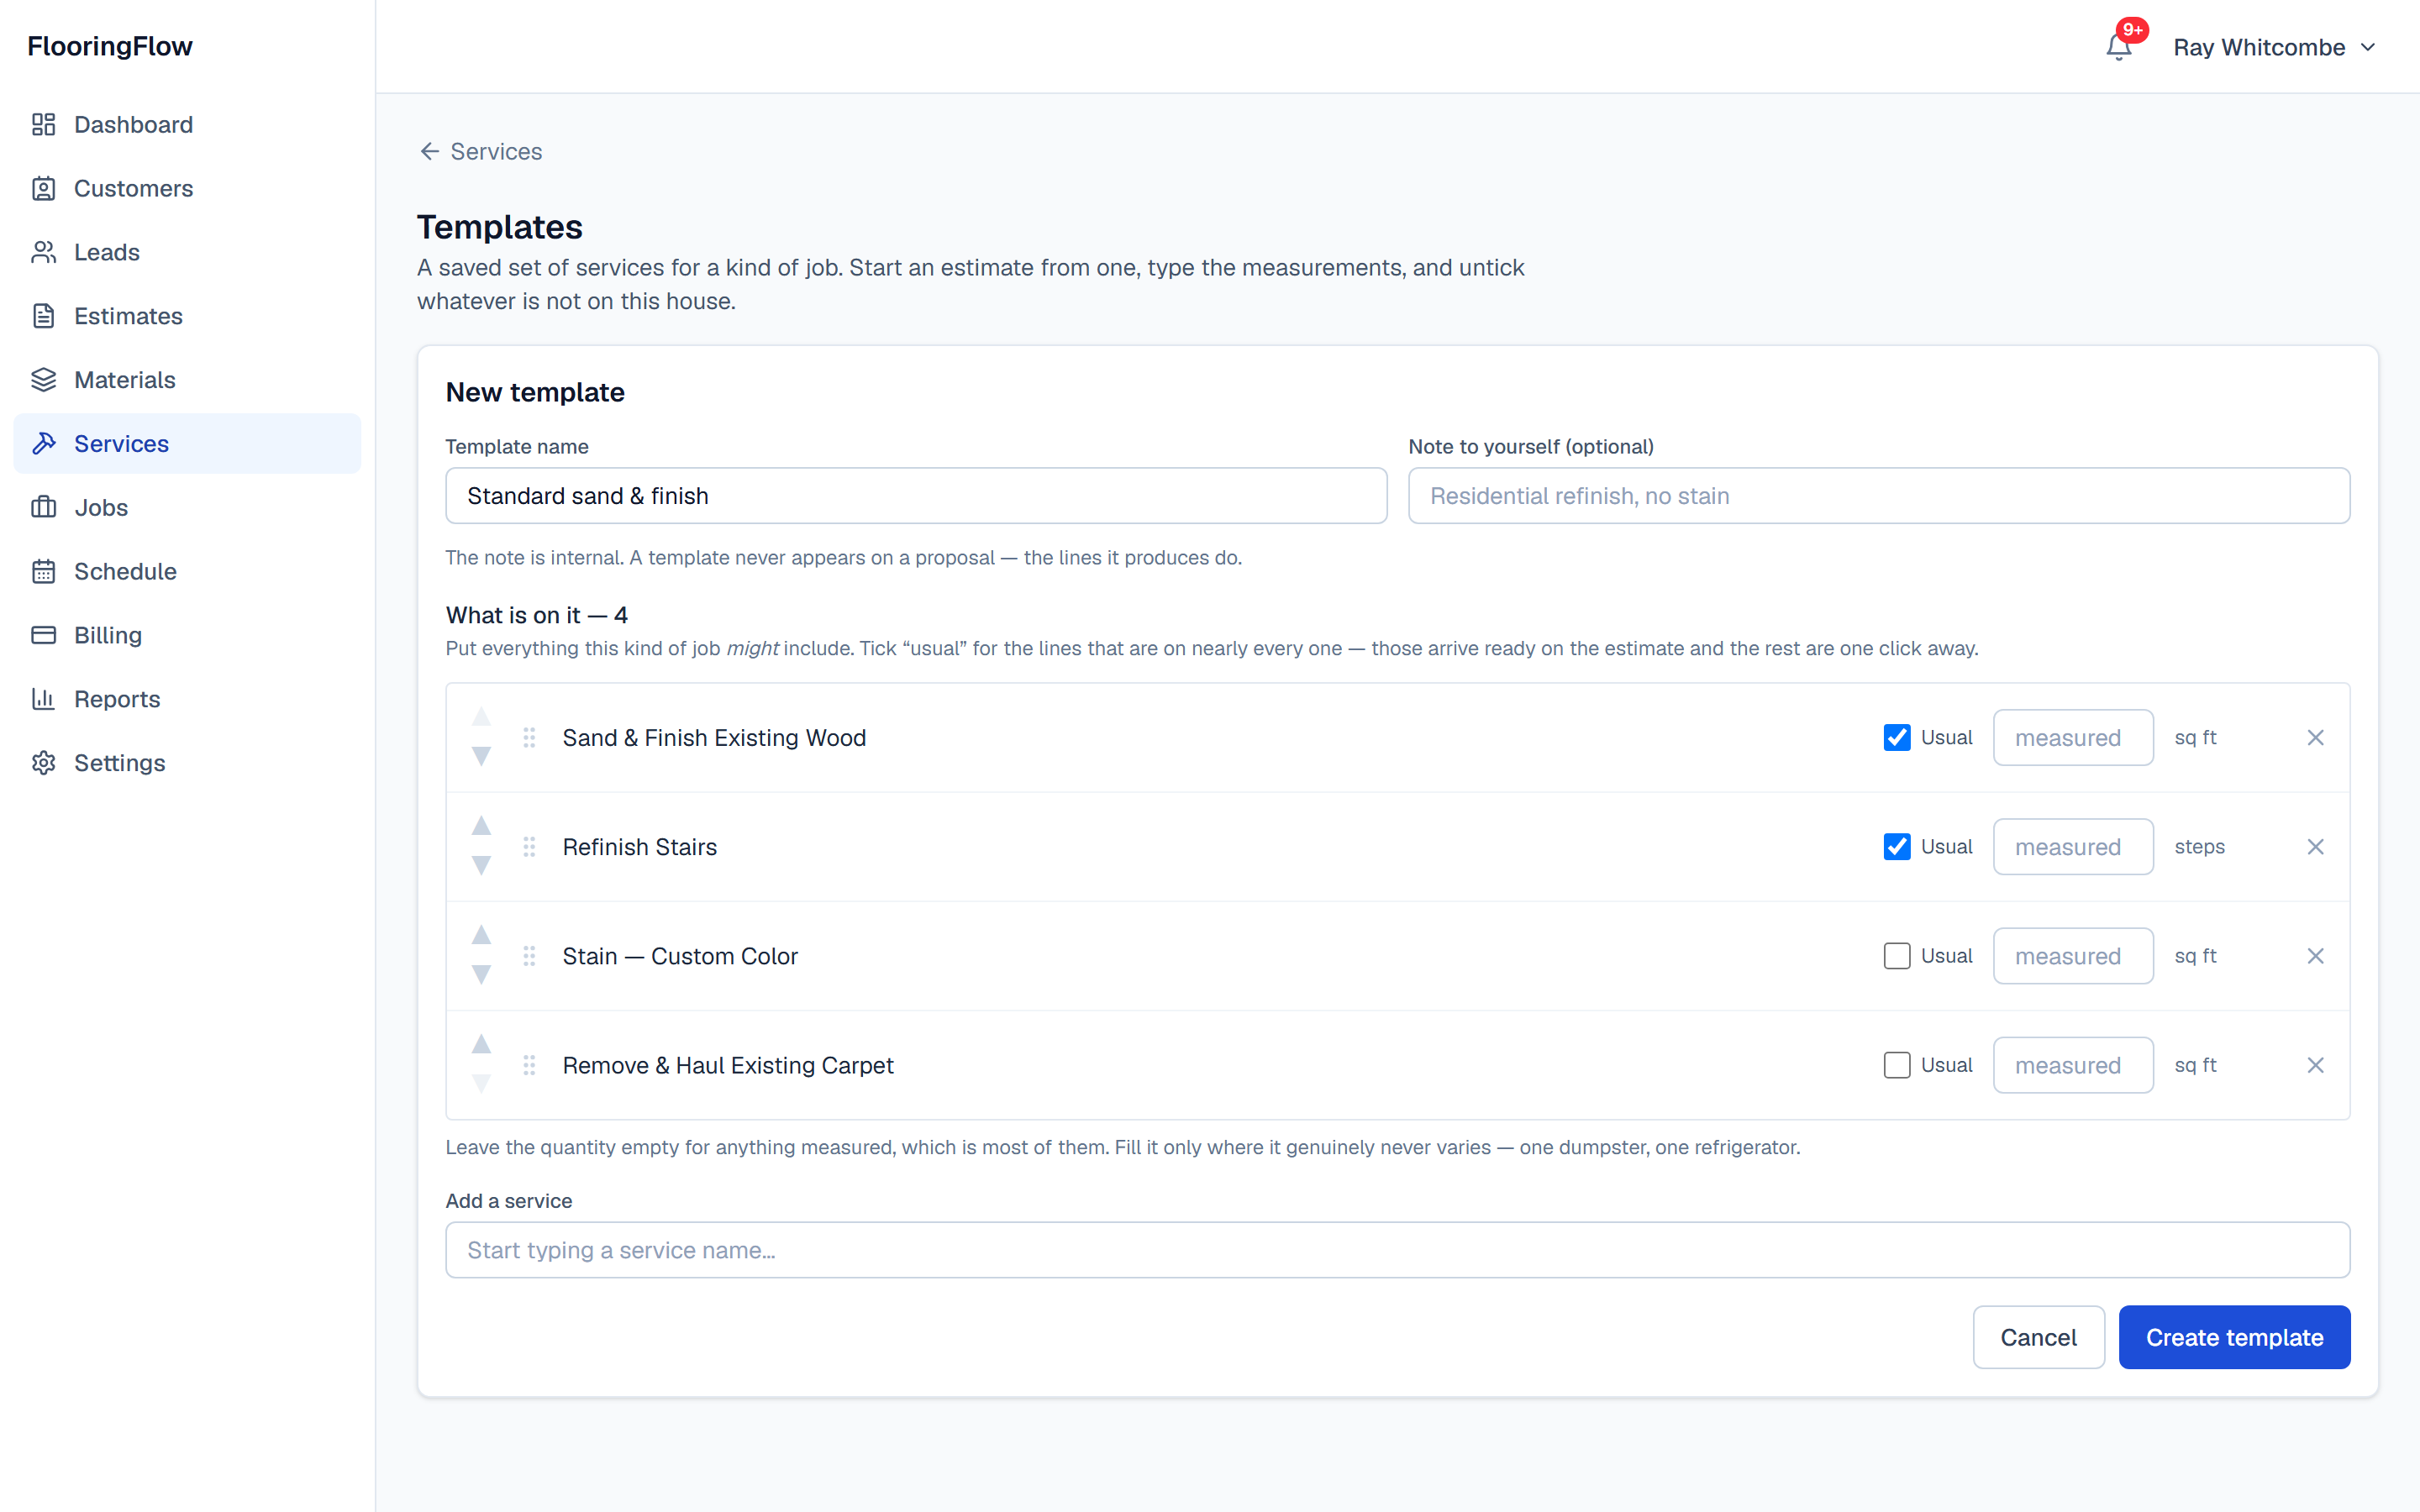Image resolution: width=2420 pixels, height=1512 pixels.
Task: Move Stain — Custom Color up
Action: coord(481,934)
